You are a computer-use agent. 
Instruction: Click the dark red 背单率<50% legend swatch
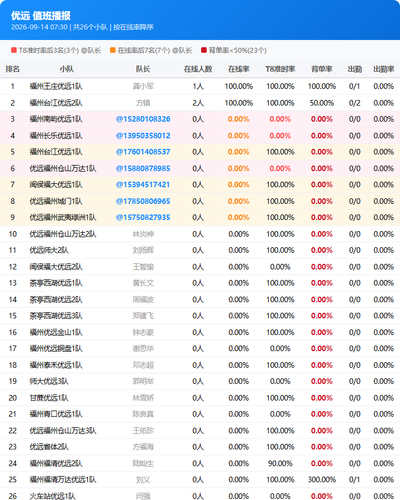pyautogui.click(x=204, y=50)
